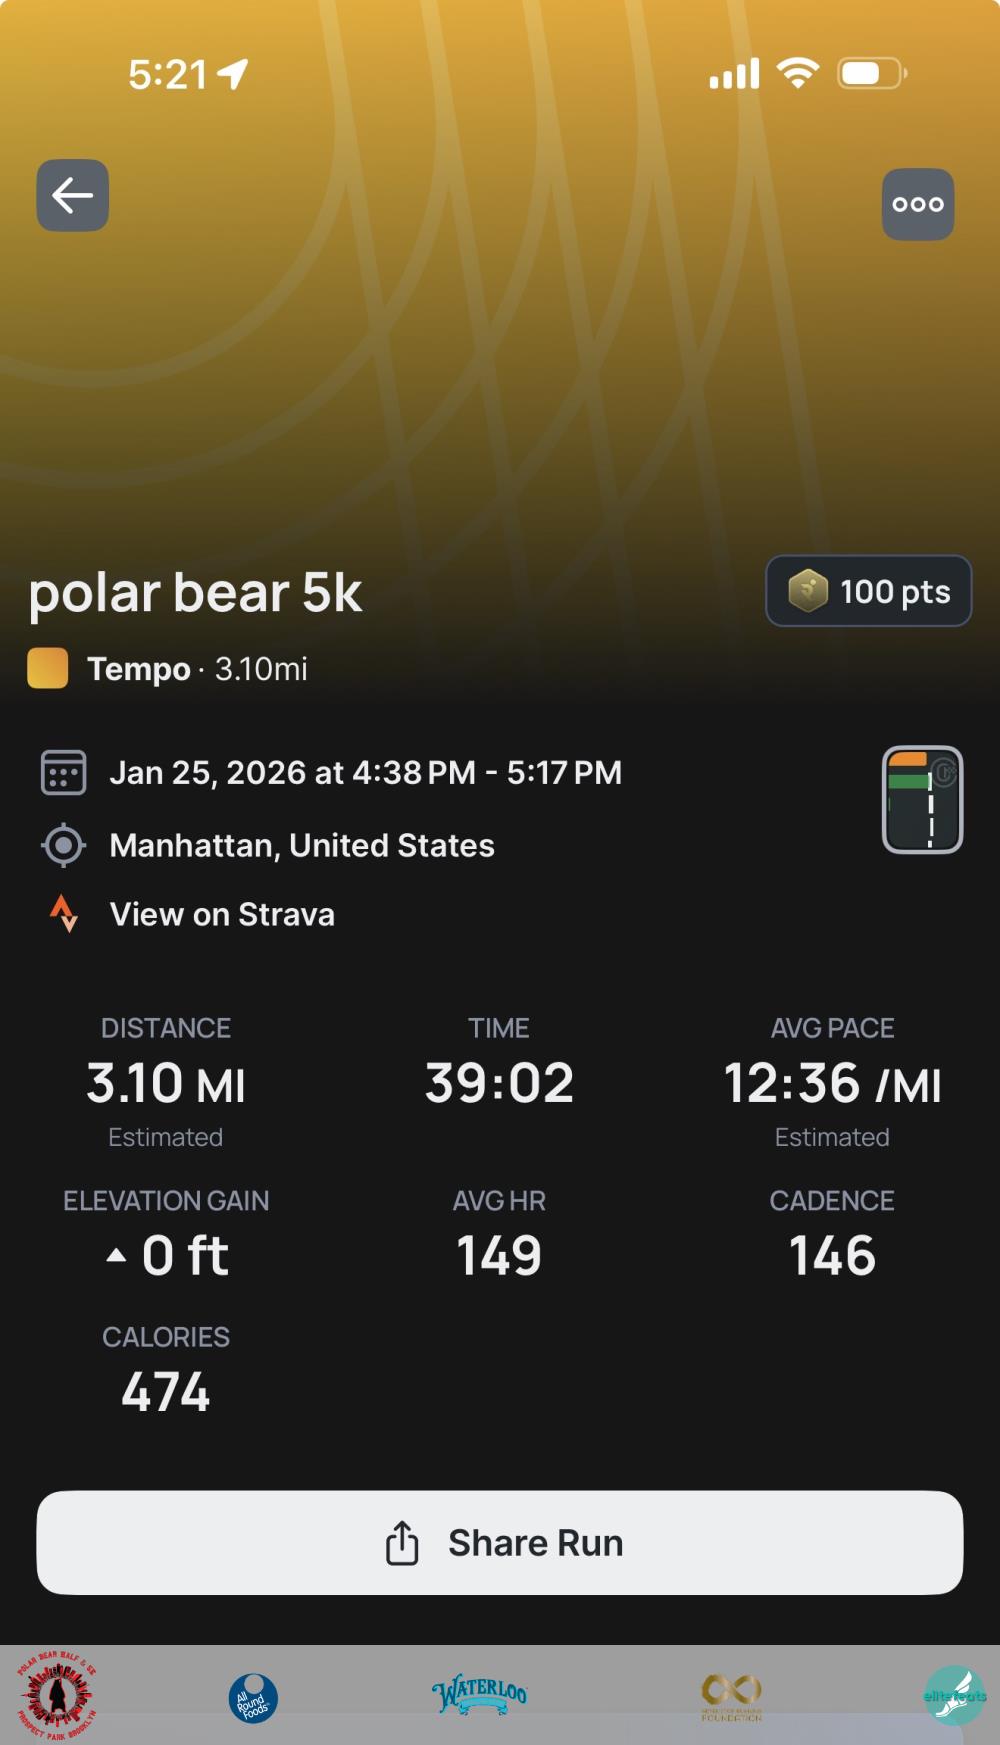Tap the calendar date icon
Screen dimensions: 1000x1745
coord(63,773)
